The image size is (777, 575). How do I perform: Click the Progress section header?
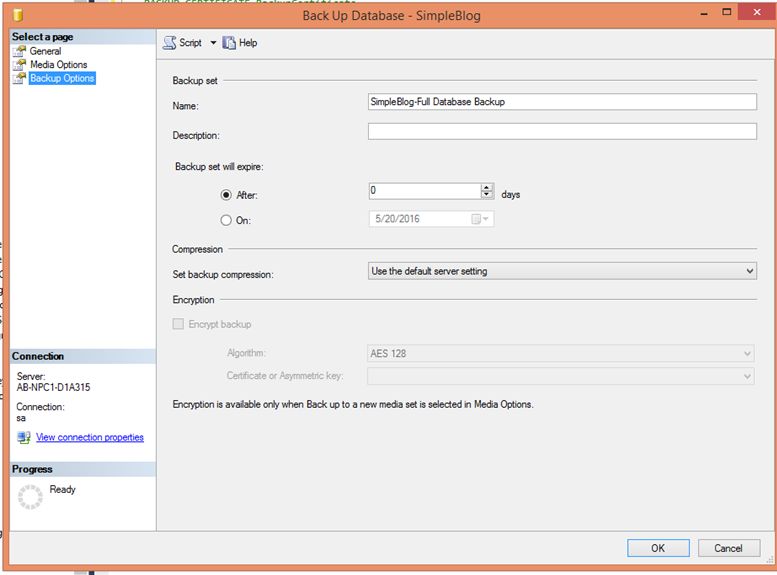click(82, 469)
